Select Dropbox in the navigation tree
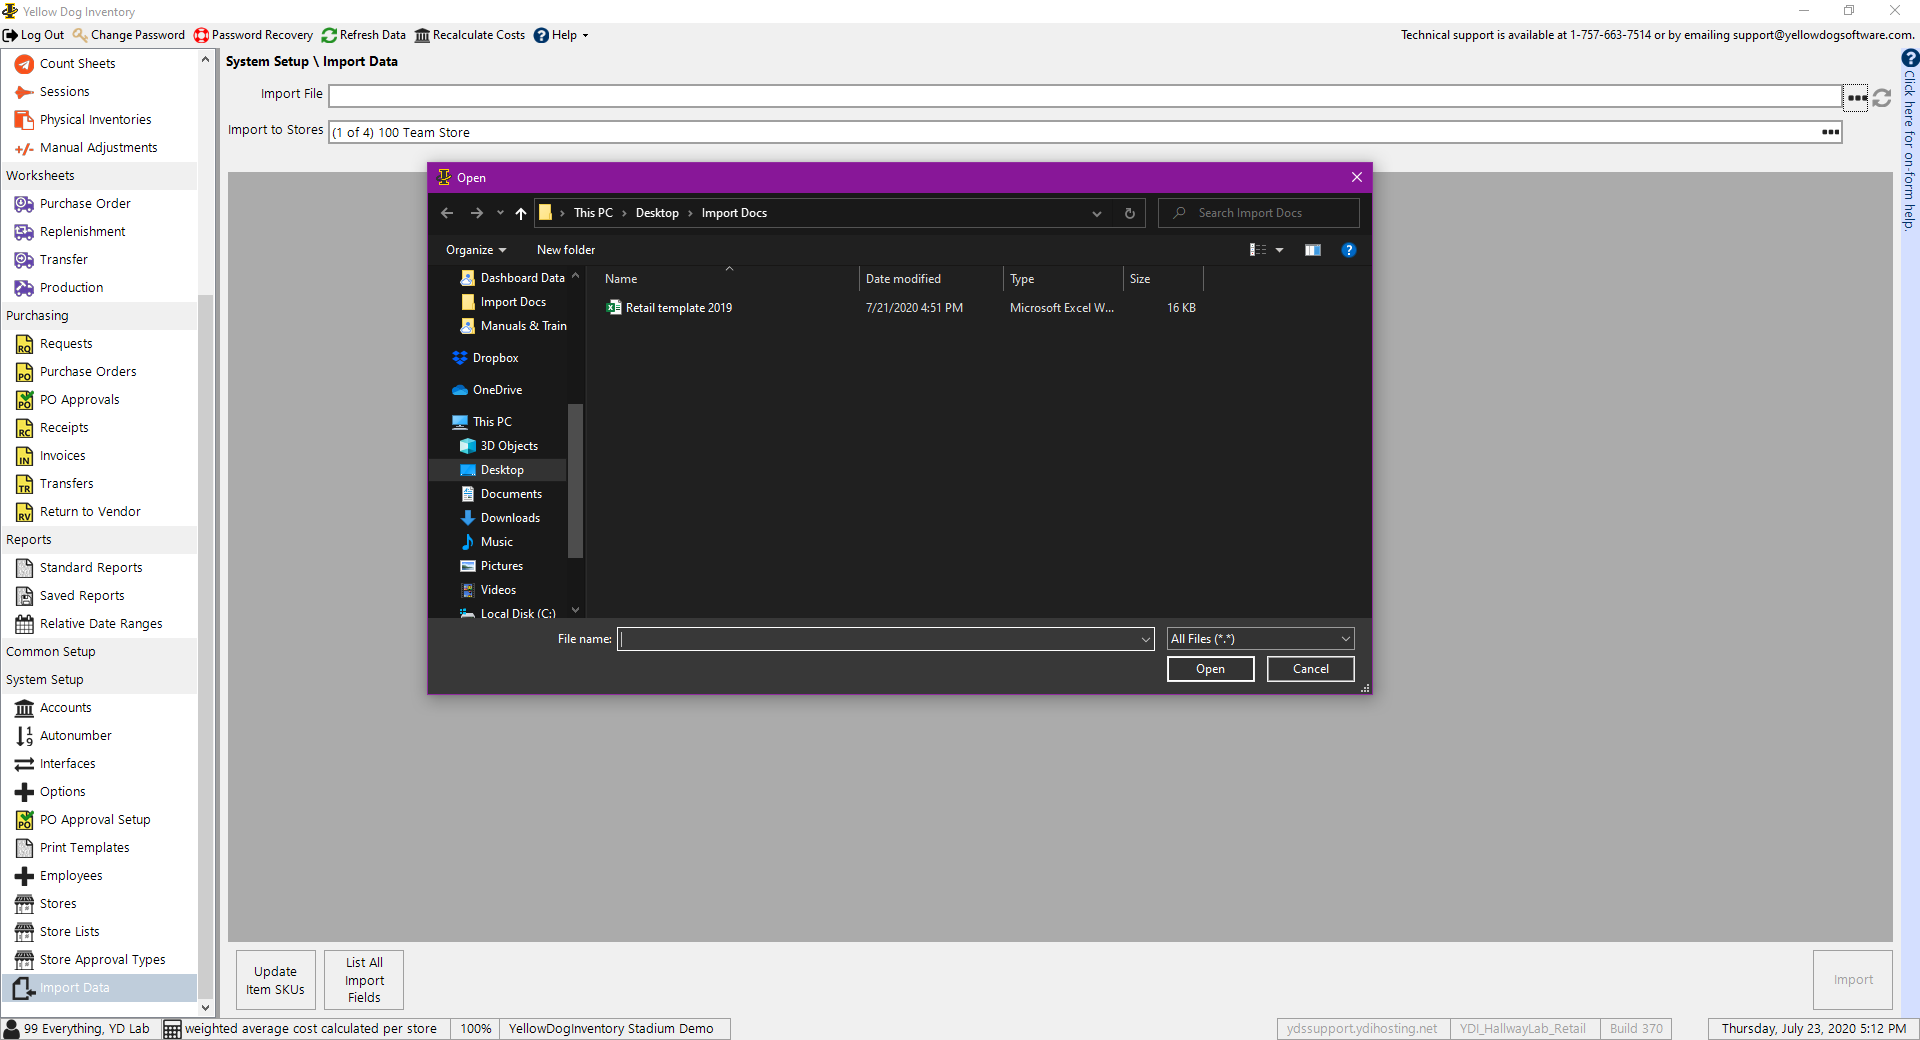Viewport: 1920px width, 1040px height. point(495,358)
